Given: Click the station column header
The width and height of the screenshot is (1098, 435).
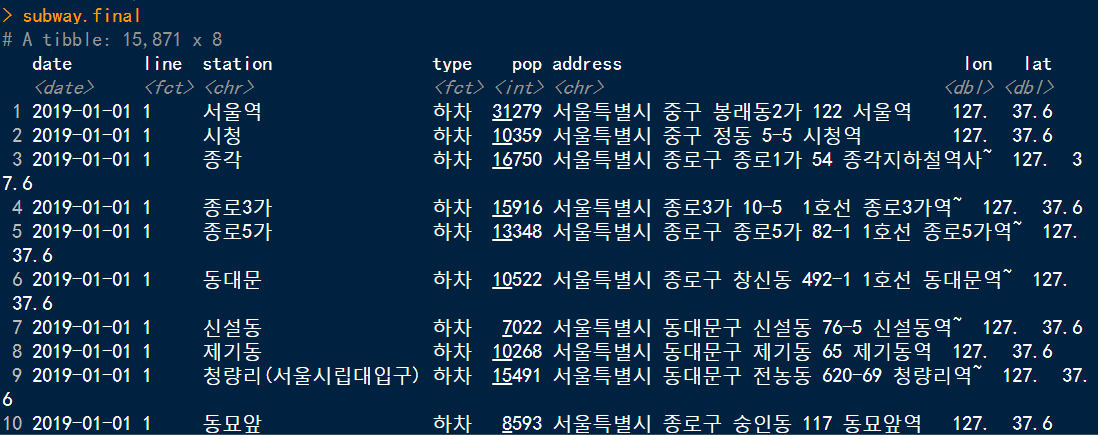Looking at the screenshot, I should click(x=237, y=64).
